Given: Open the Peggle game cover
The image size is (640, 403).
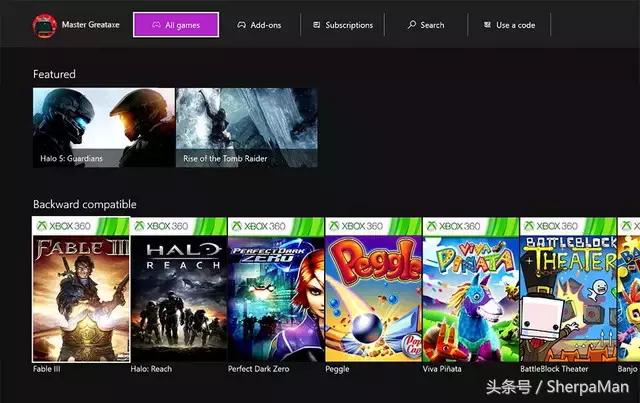Looking at the screenshot, I should [x=373, y=289].
